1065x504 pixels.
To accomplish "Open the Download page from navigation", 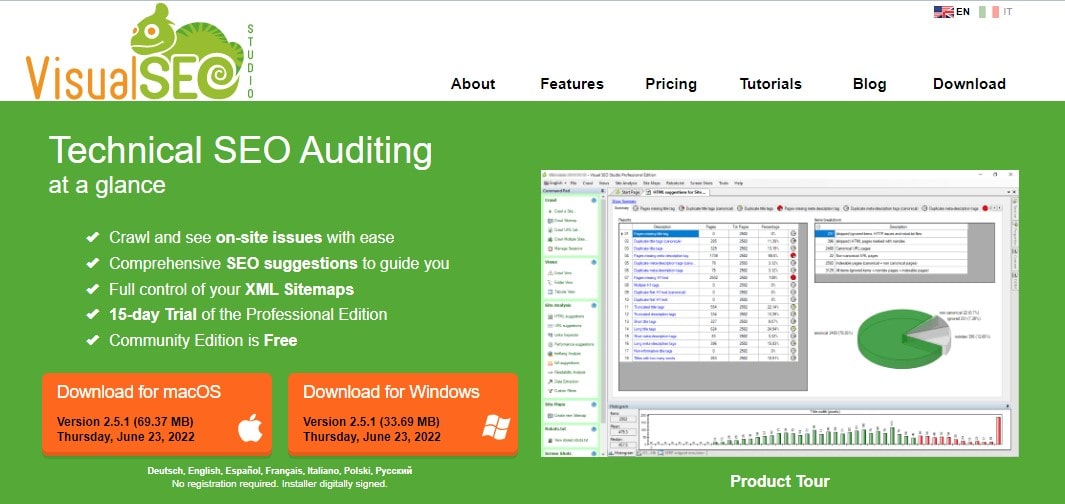I will 969,84.
